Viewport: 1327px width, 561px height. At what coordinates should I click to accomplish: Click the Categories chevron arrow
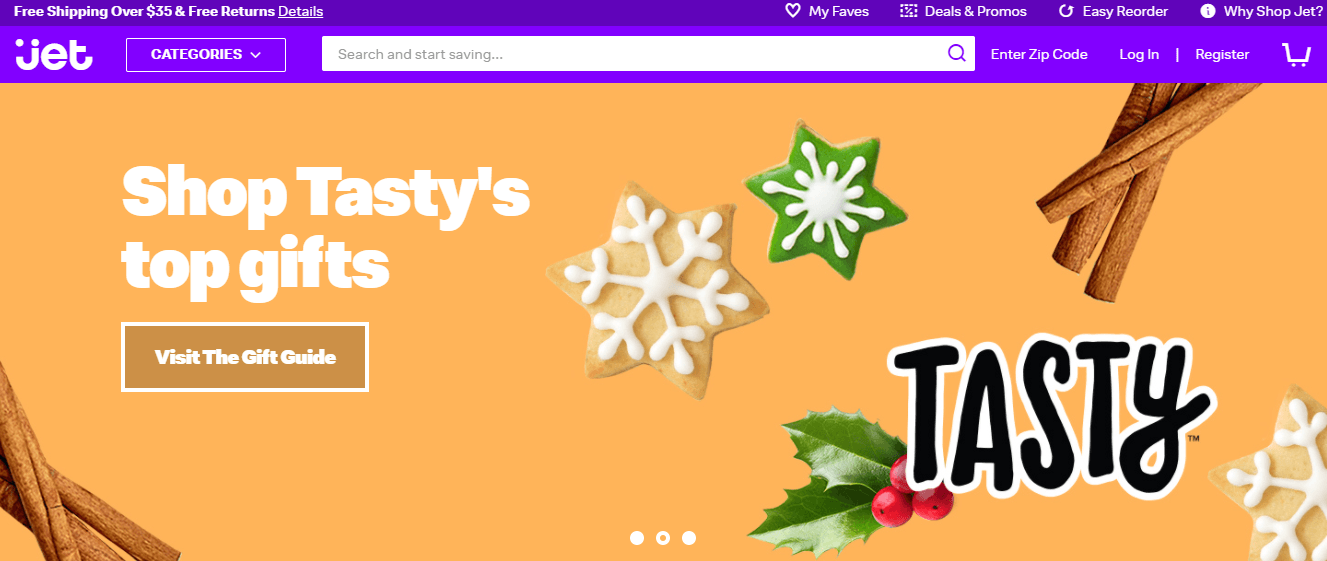coord(256,55)
